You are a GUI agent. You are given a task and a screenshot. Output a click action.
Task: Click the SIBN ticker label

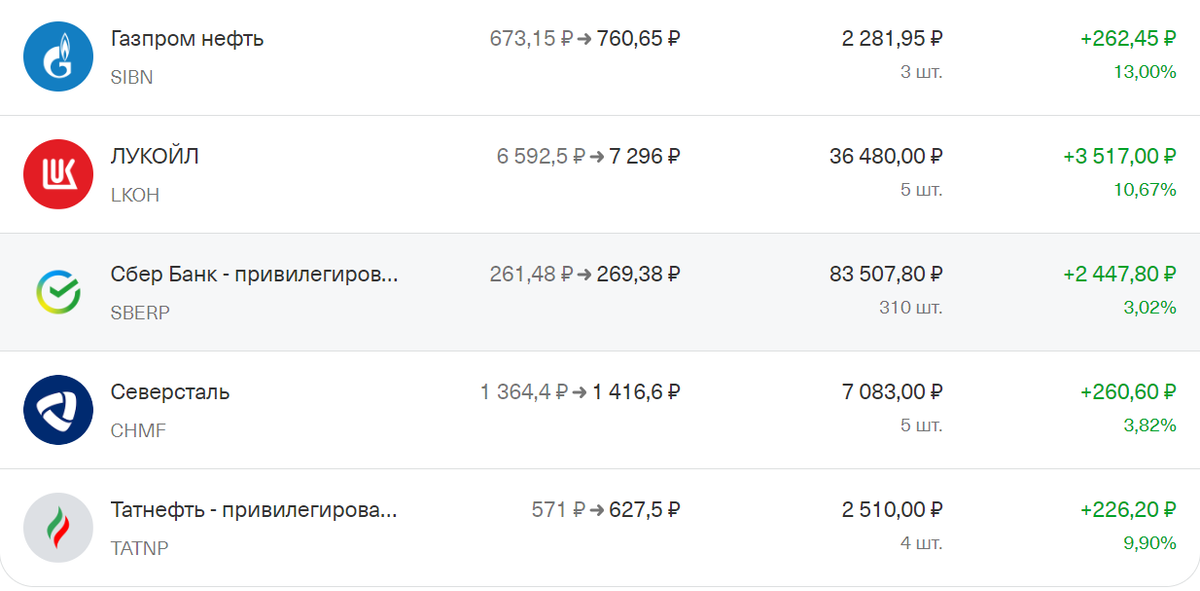132,77
